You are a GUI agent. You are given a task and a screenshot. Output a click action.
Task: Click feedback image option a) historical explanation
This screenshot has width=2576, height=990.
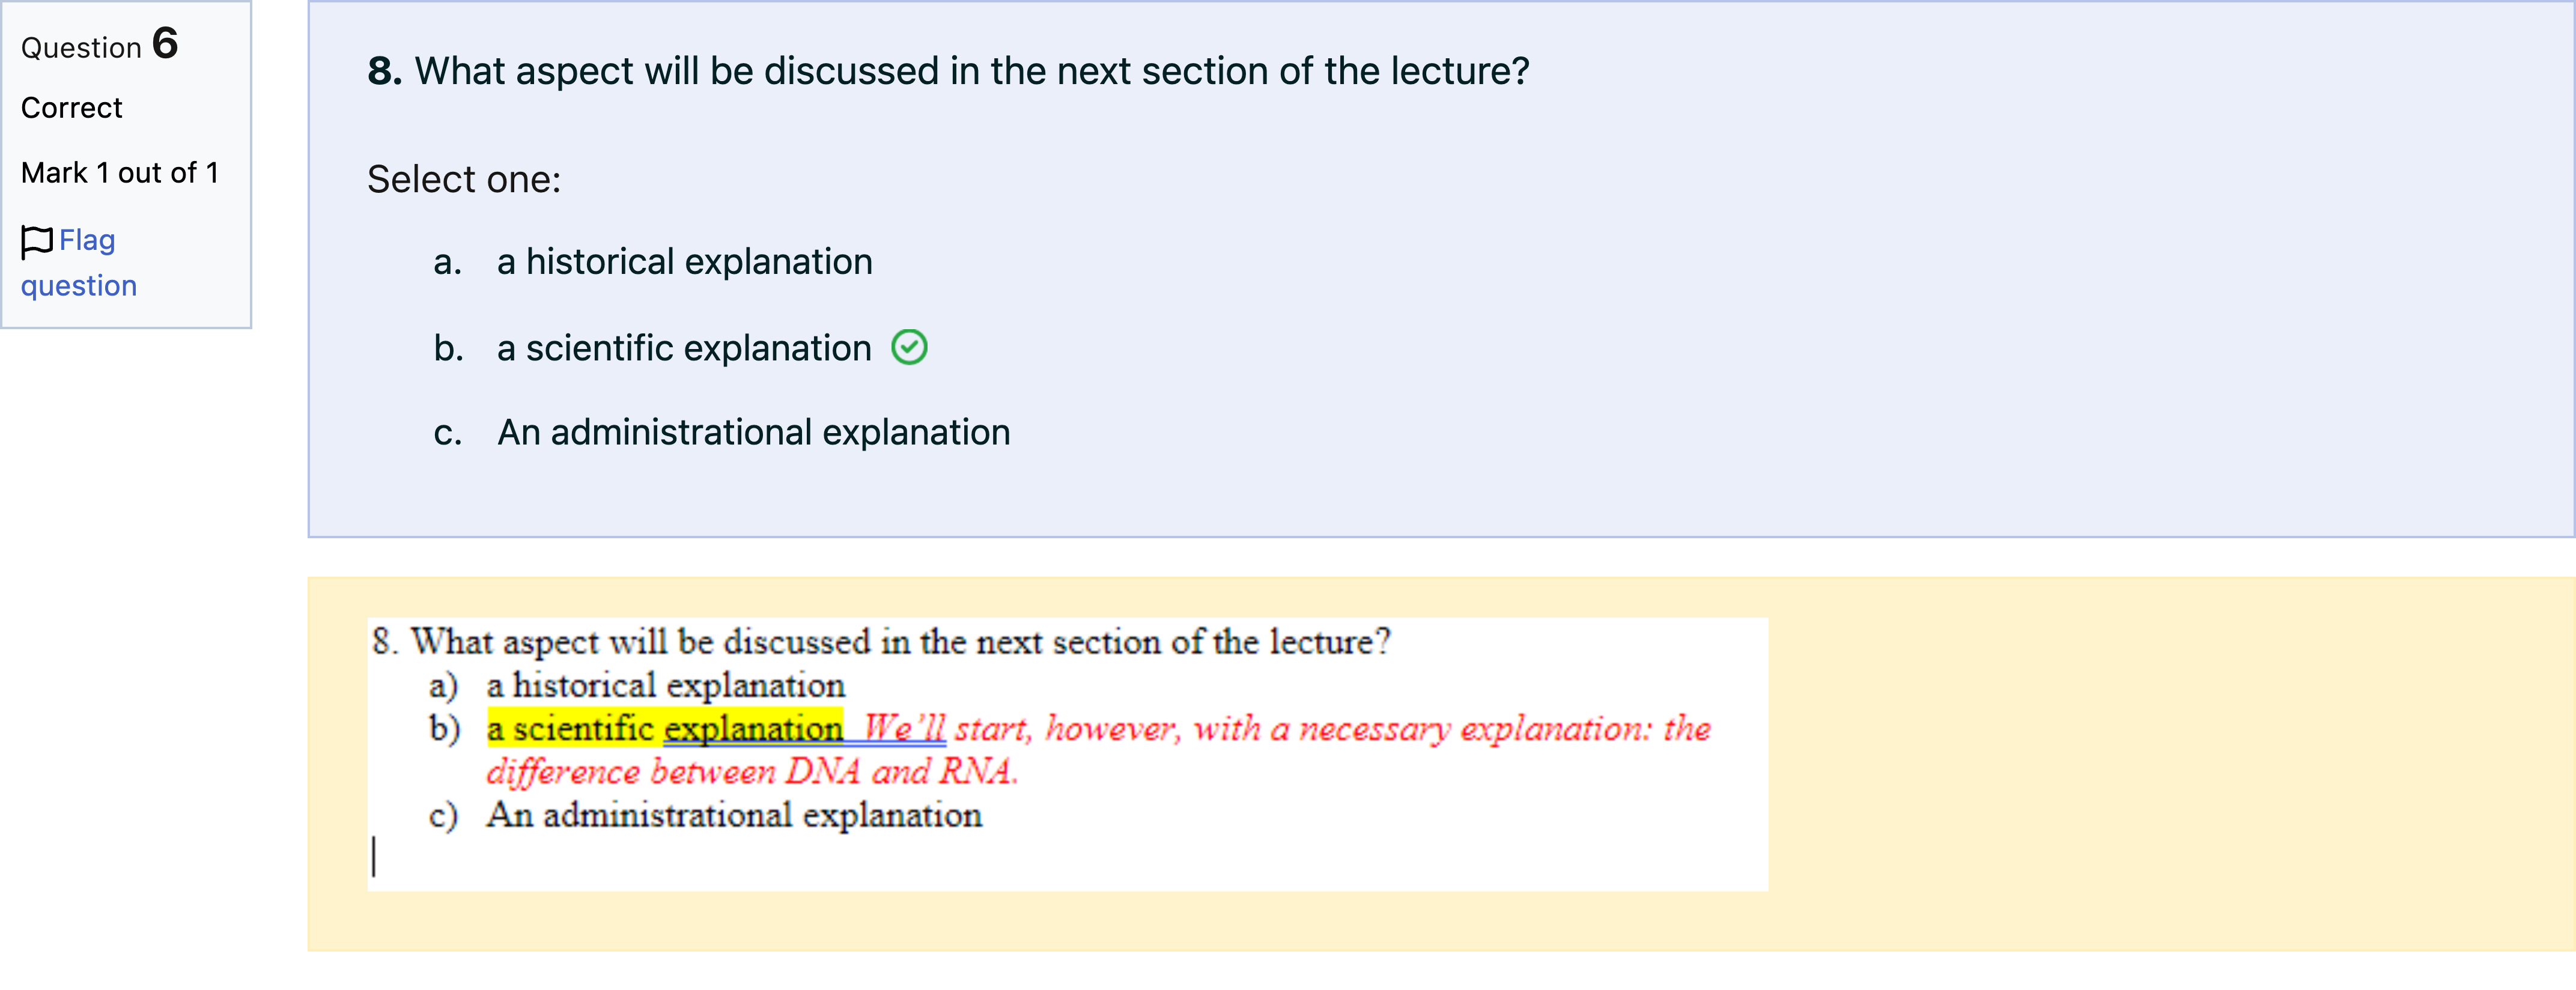(637, 686)
